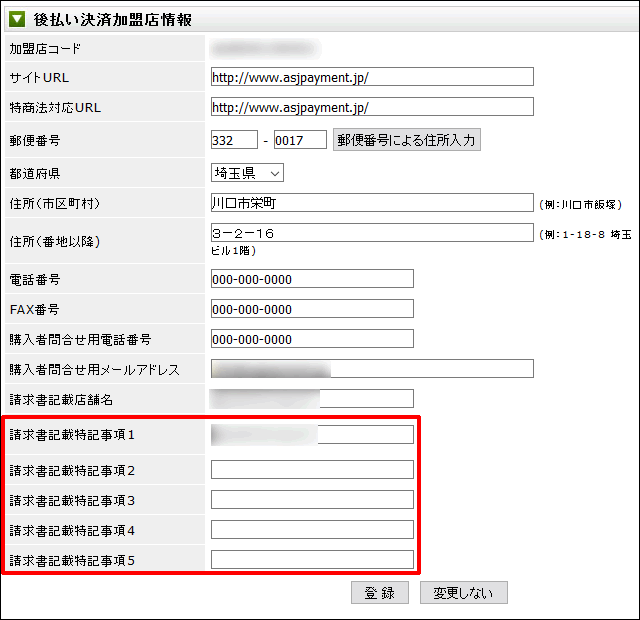Collapse section with green triangle header icon

(17, 19)
